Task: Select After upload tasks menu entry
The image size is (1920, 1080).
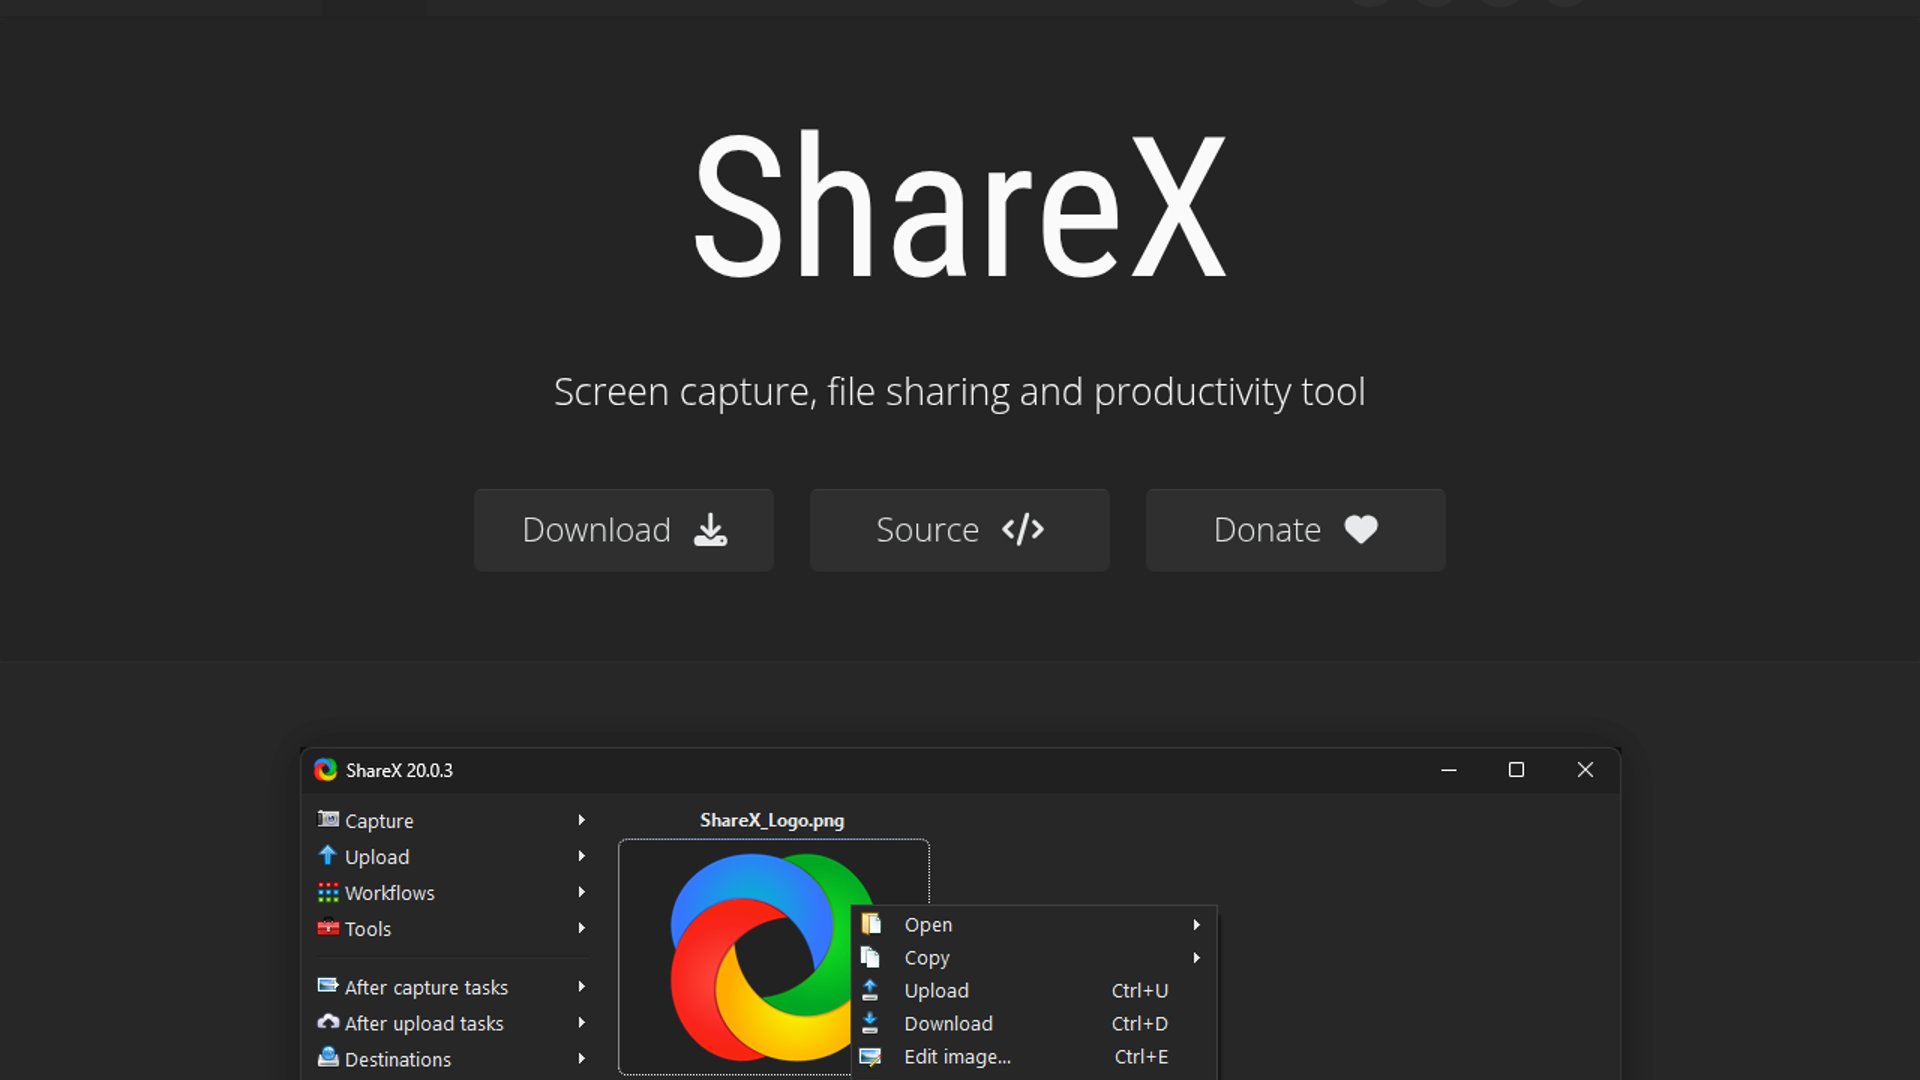Action: pos(452,1024)
